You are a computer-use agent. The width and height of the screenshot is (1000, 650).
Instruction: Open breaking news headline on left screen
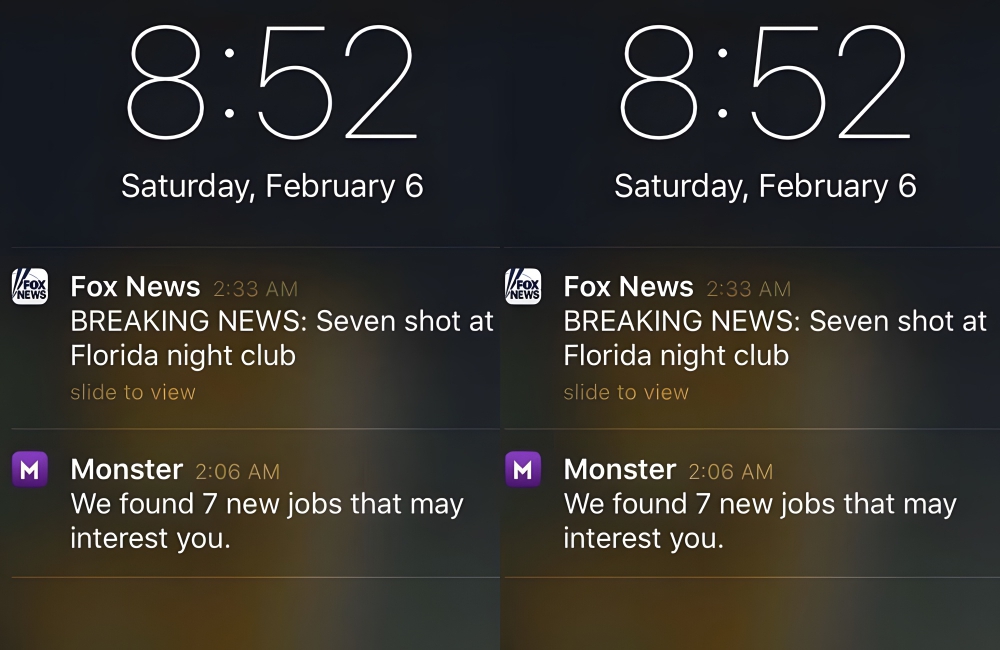click(x=282, y=338)
